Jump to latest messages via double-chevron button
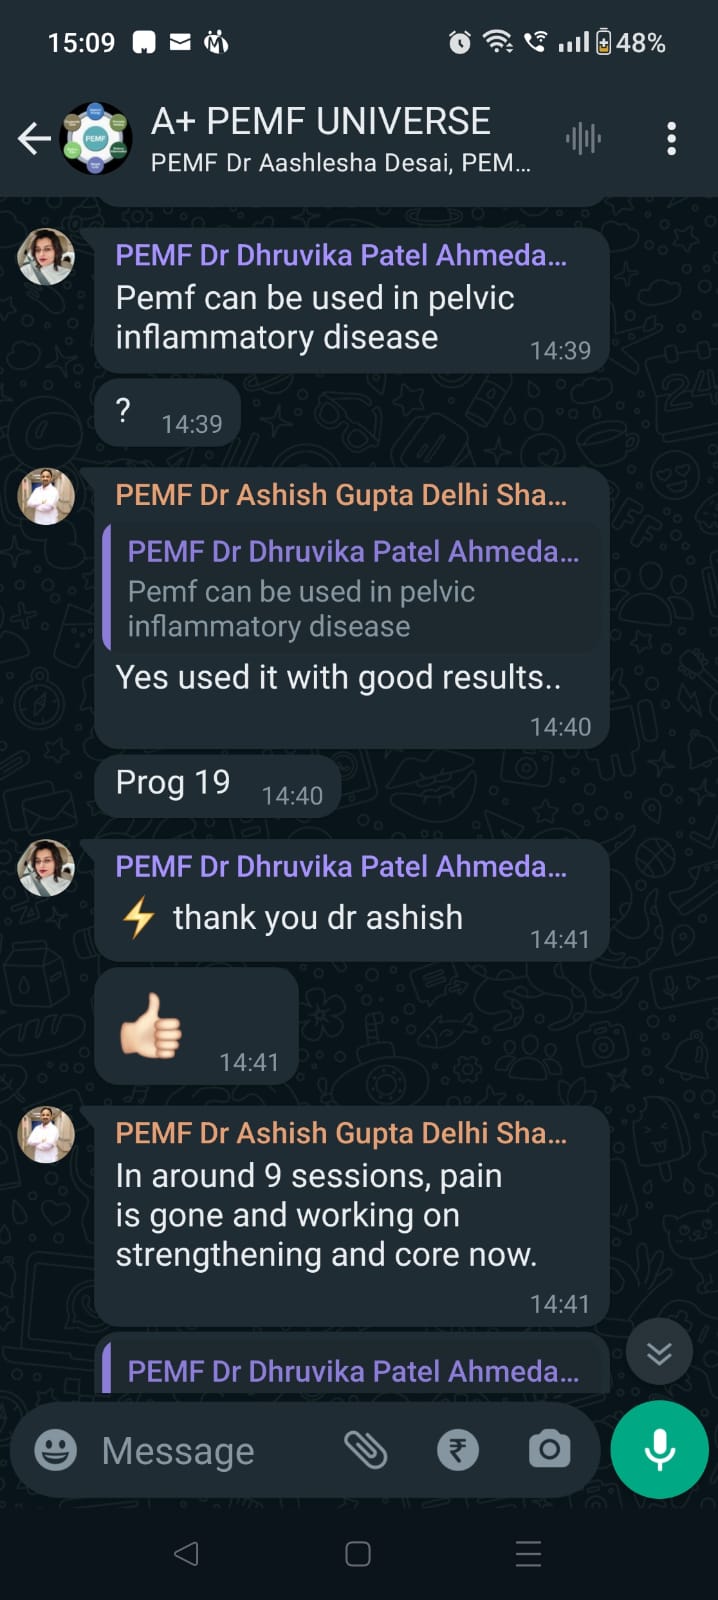Screen dimensions: 718x1600 [x=659, y=1352]
